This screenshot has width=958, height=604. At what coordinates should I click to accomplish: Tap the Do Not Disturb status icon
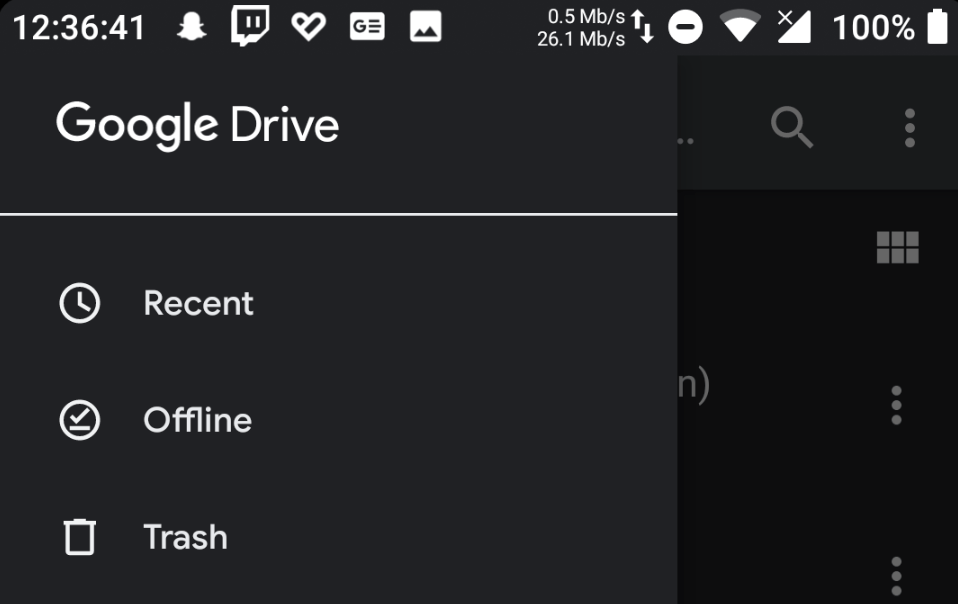(x=686, y=27)
